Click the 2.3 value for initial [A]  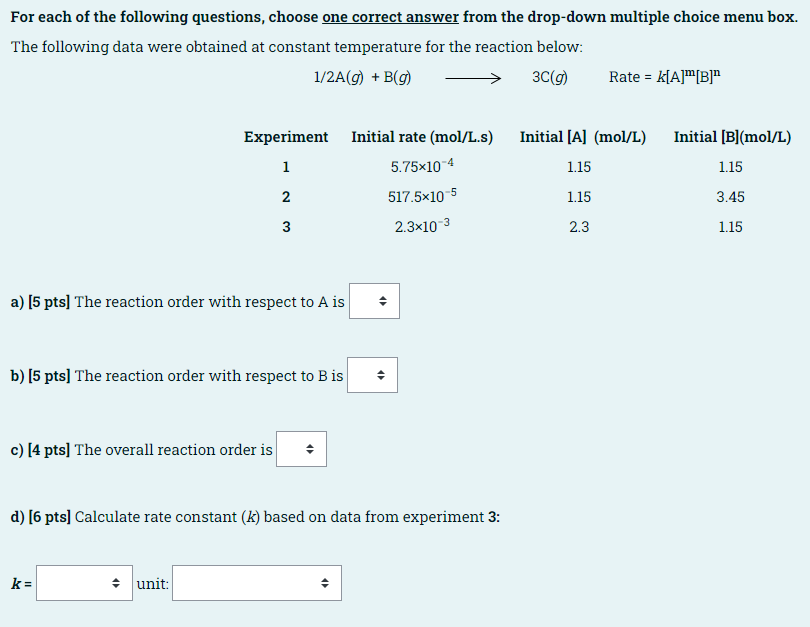click(579, 227)
